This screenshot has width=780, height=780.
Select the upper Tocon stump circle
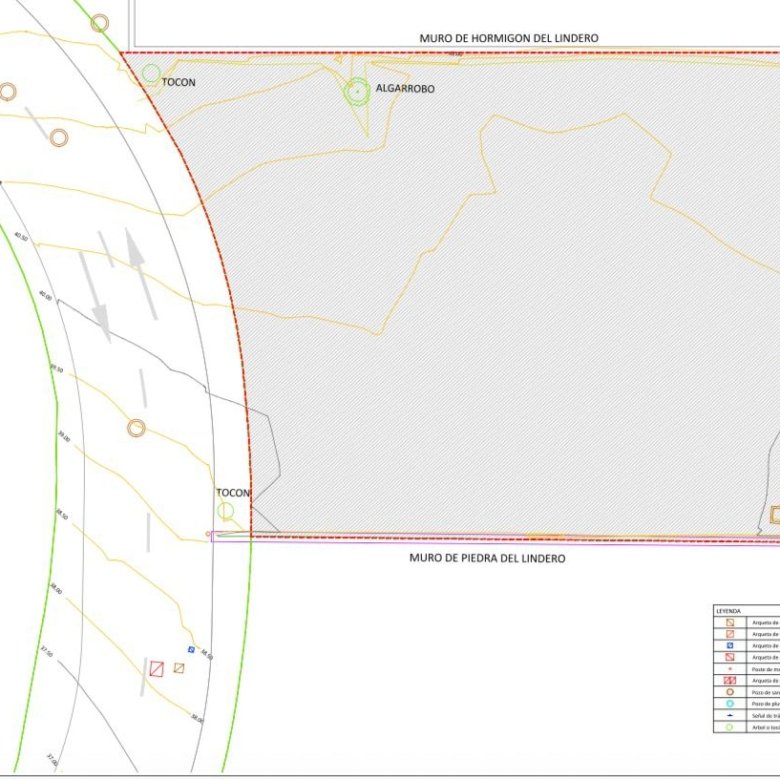tap(151, 73)
